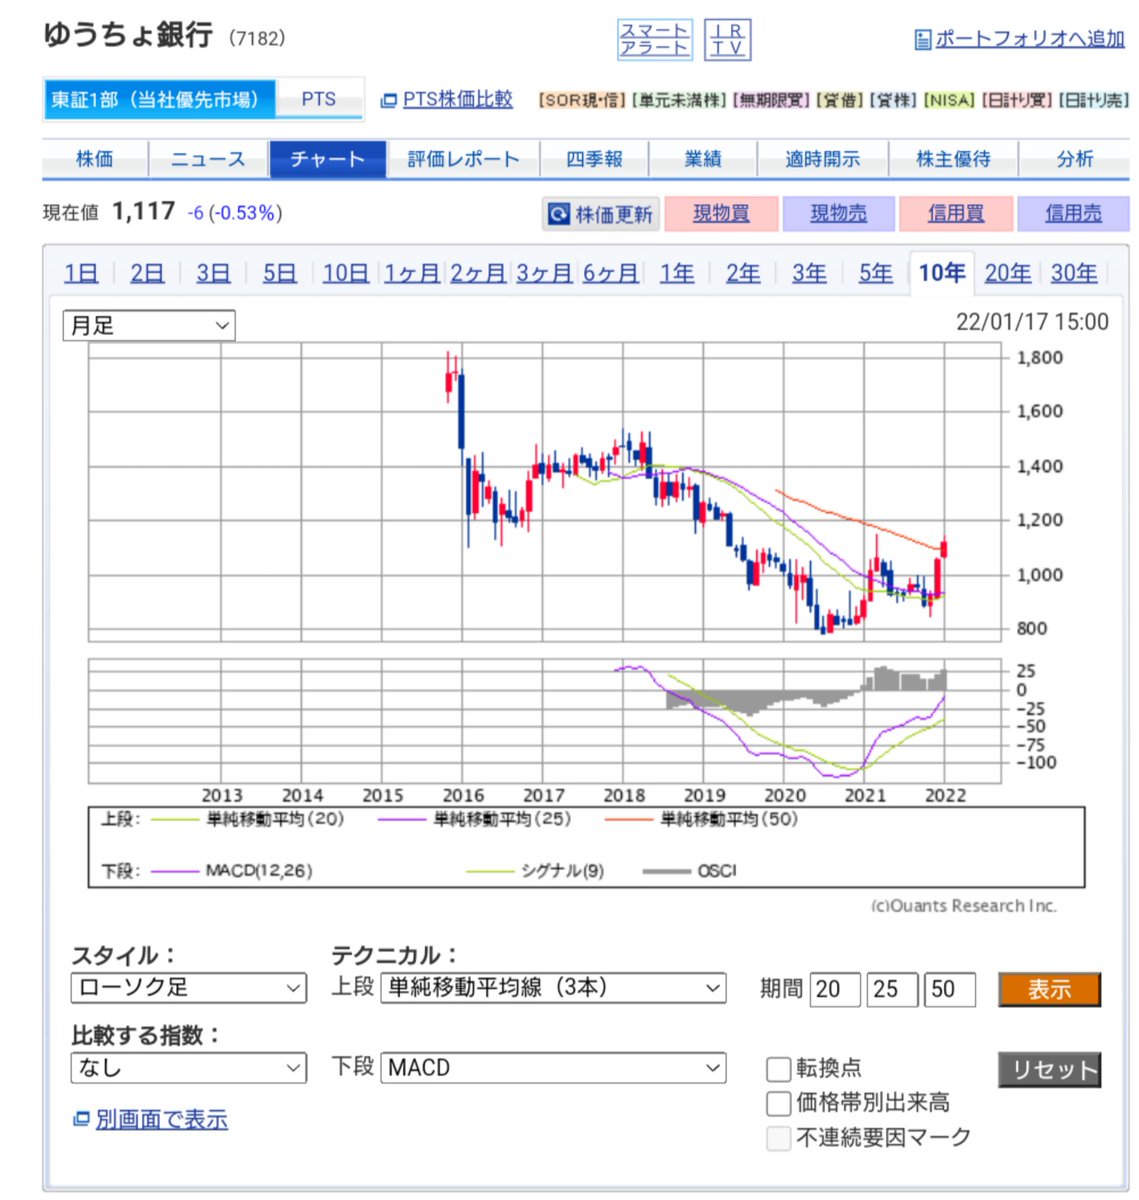The height and width of the screenshot is (1200, 1139).
Task: Select 東証1部 (当社優先市場) market tab
Action: click(160, 100)
